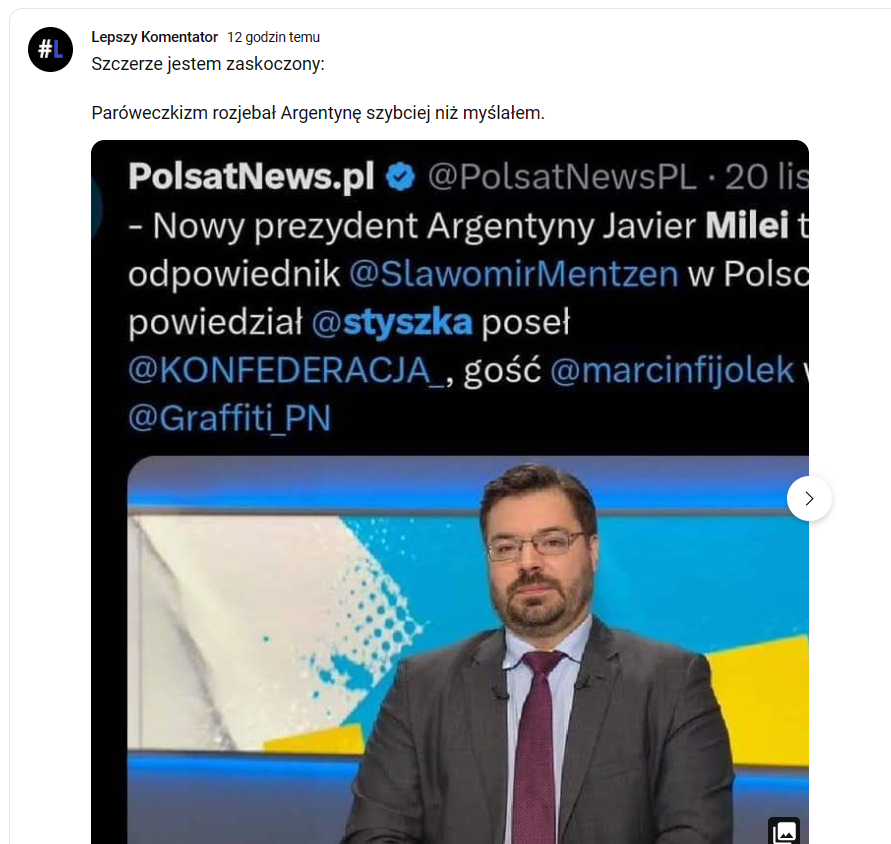The image size is (891, 844).
Task: Click the Lepszy Komentator channel name
Action: point(155,37)
